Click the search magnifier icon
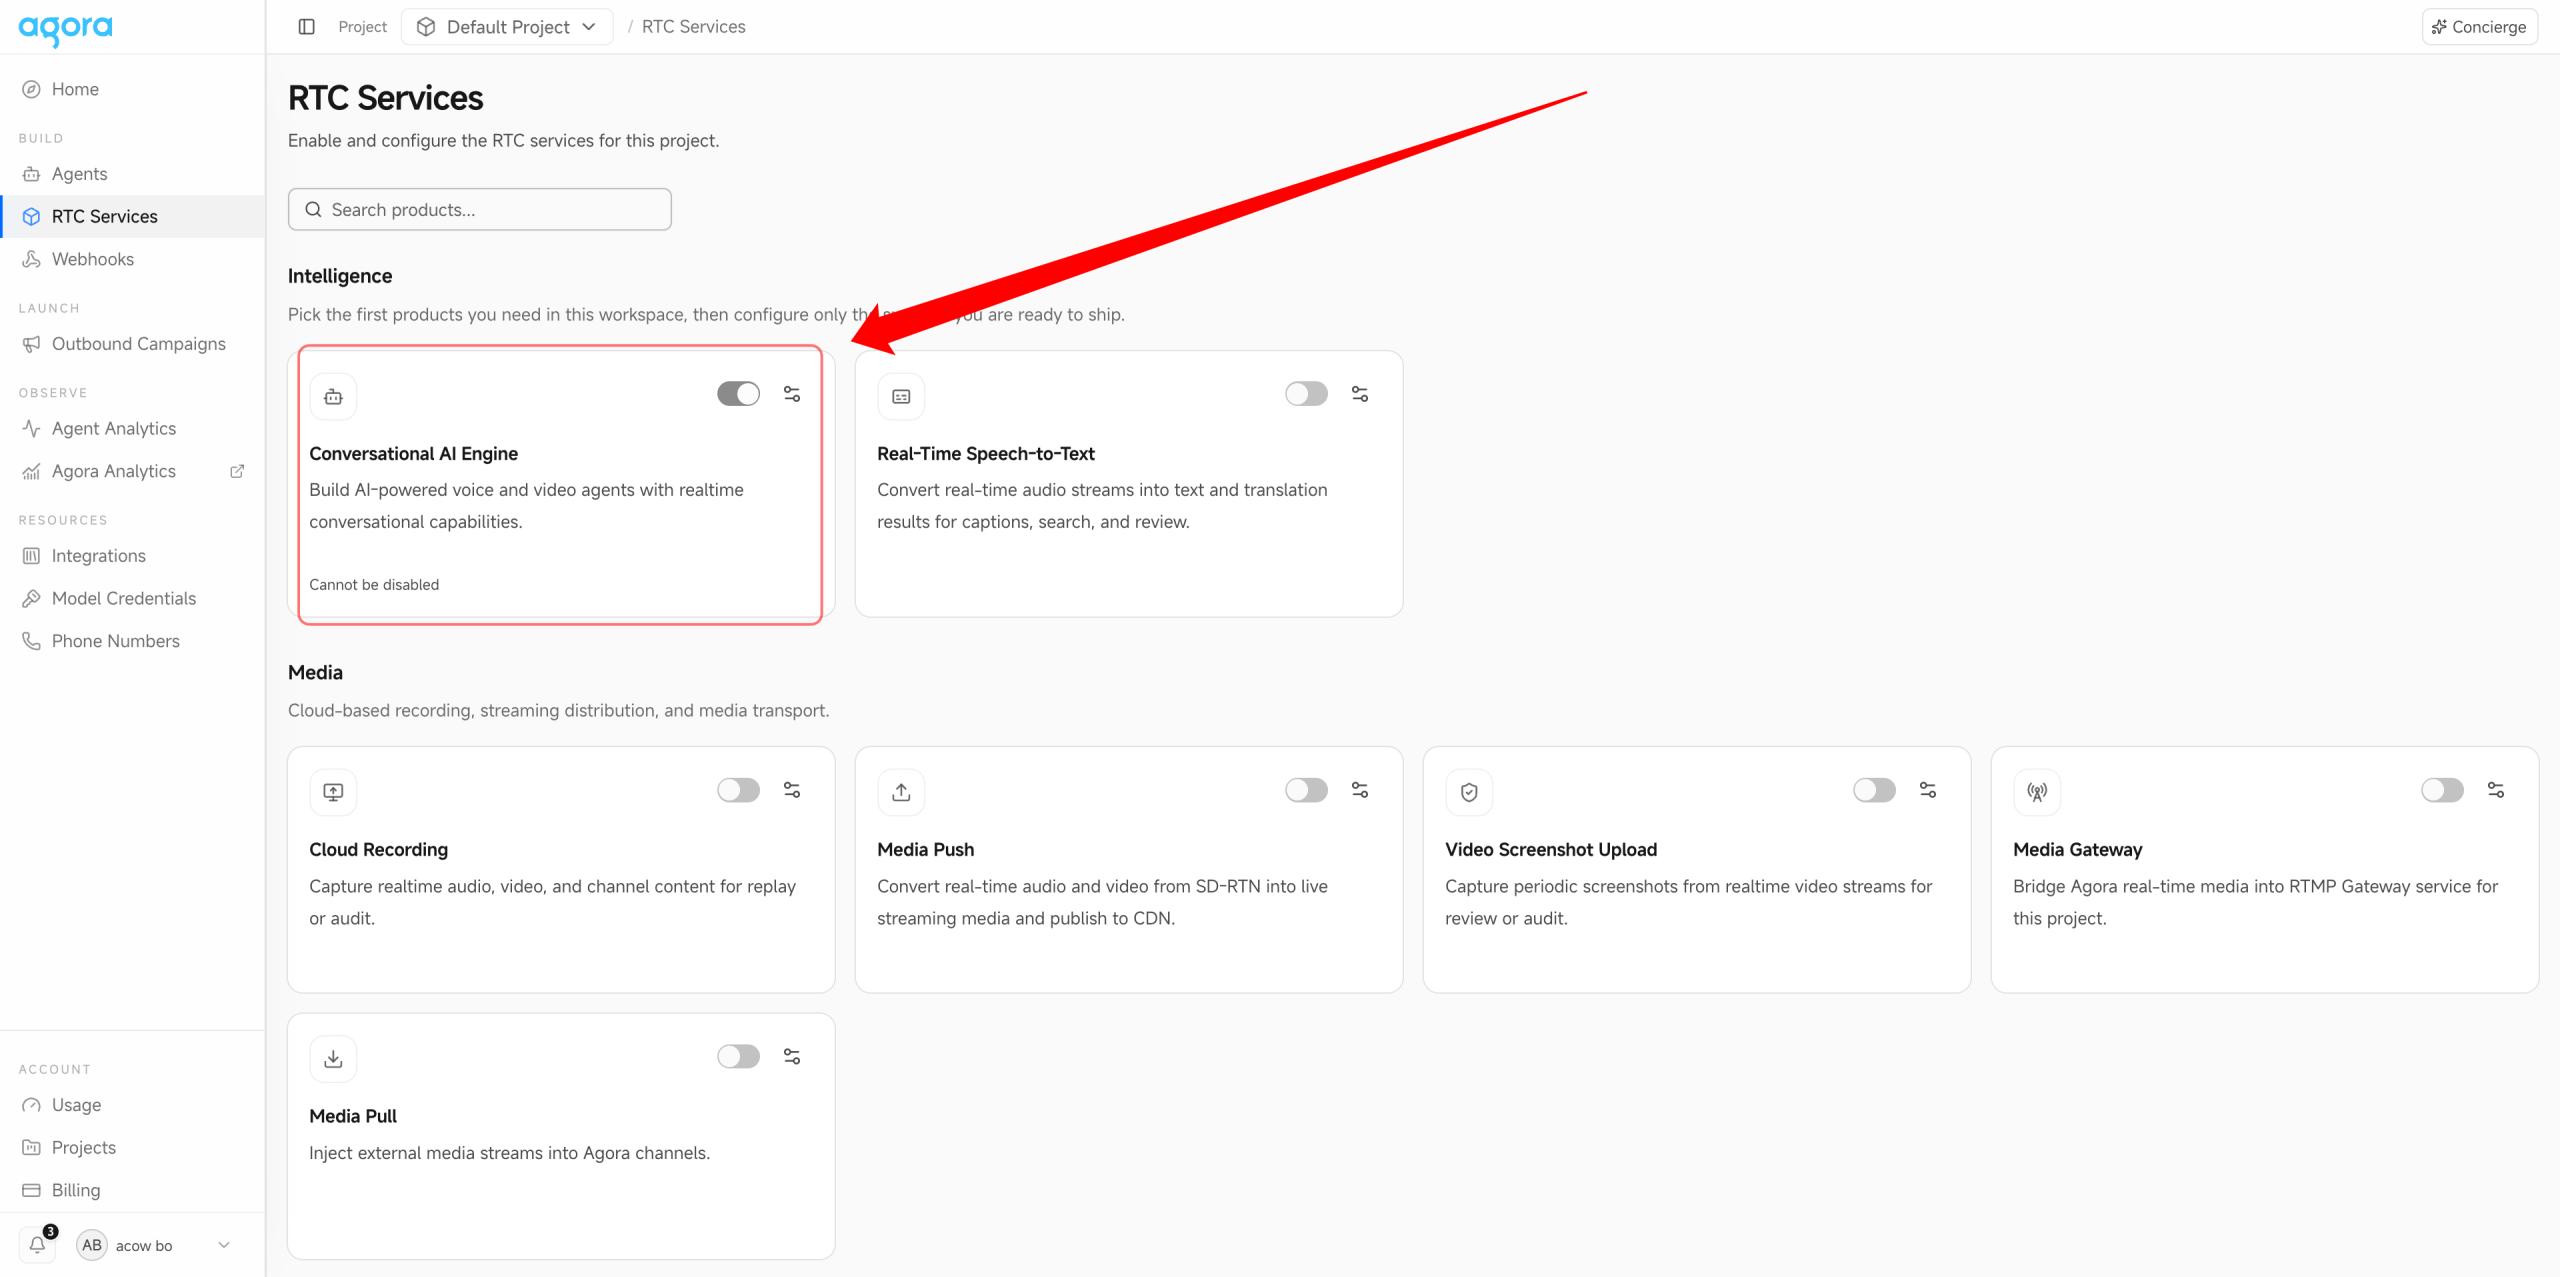Screen dimensions: 2560x1277 (313, 210)
